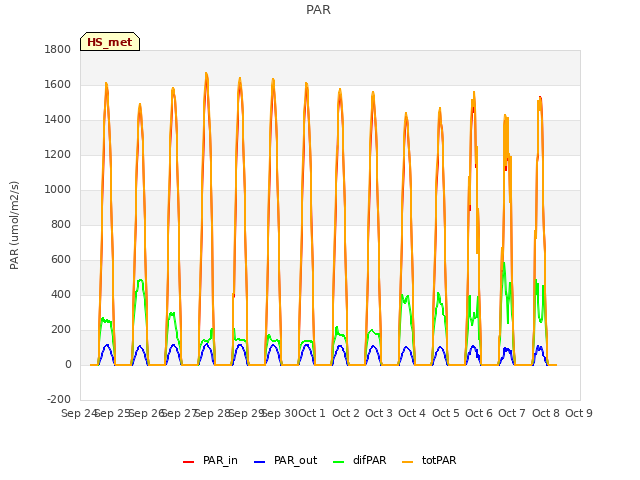
Task: Click the 1800 y-axis tick label
Action: click(58, 49)
